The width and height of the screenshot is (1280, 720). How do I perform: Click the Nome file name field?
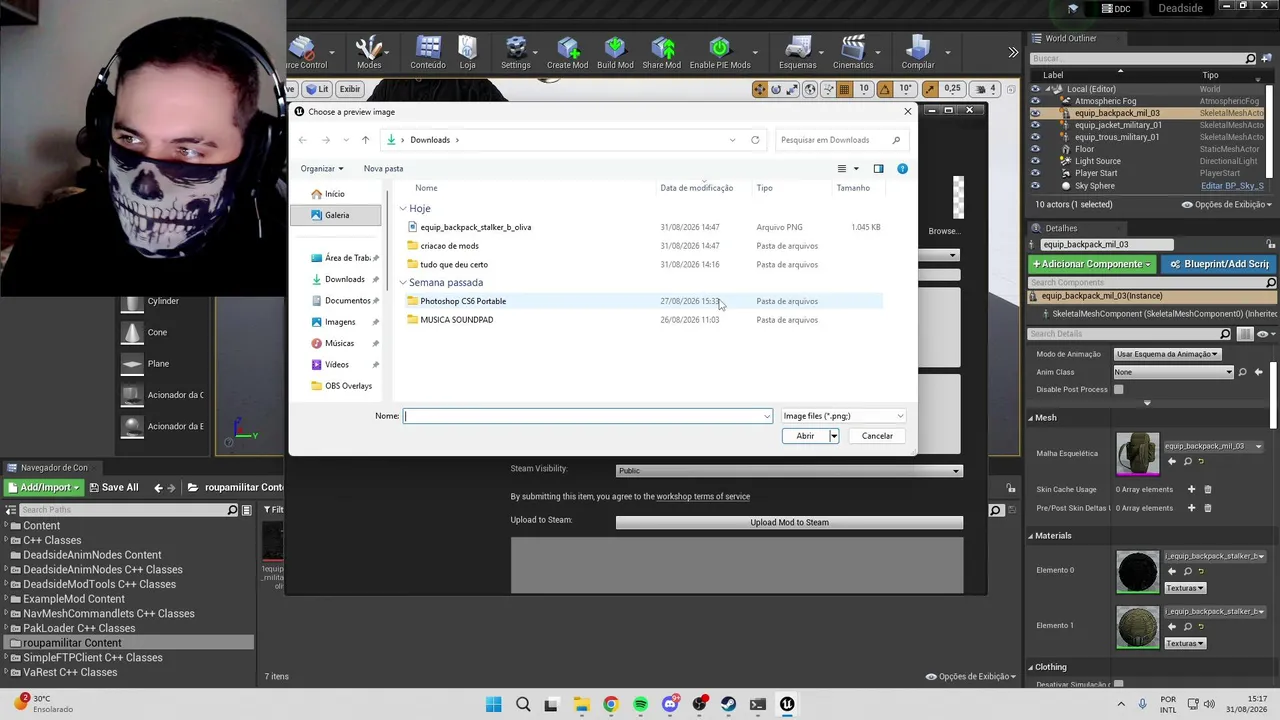tap(588, 416)
